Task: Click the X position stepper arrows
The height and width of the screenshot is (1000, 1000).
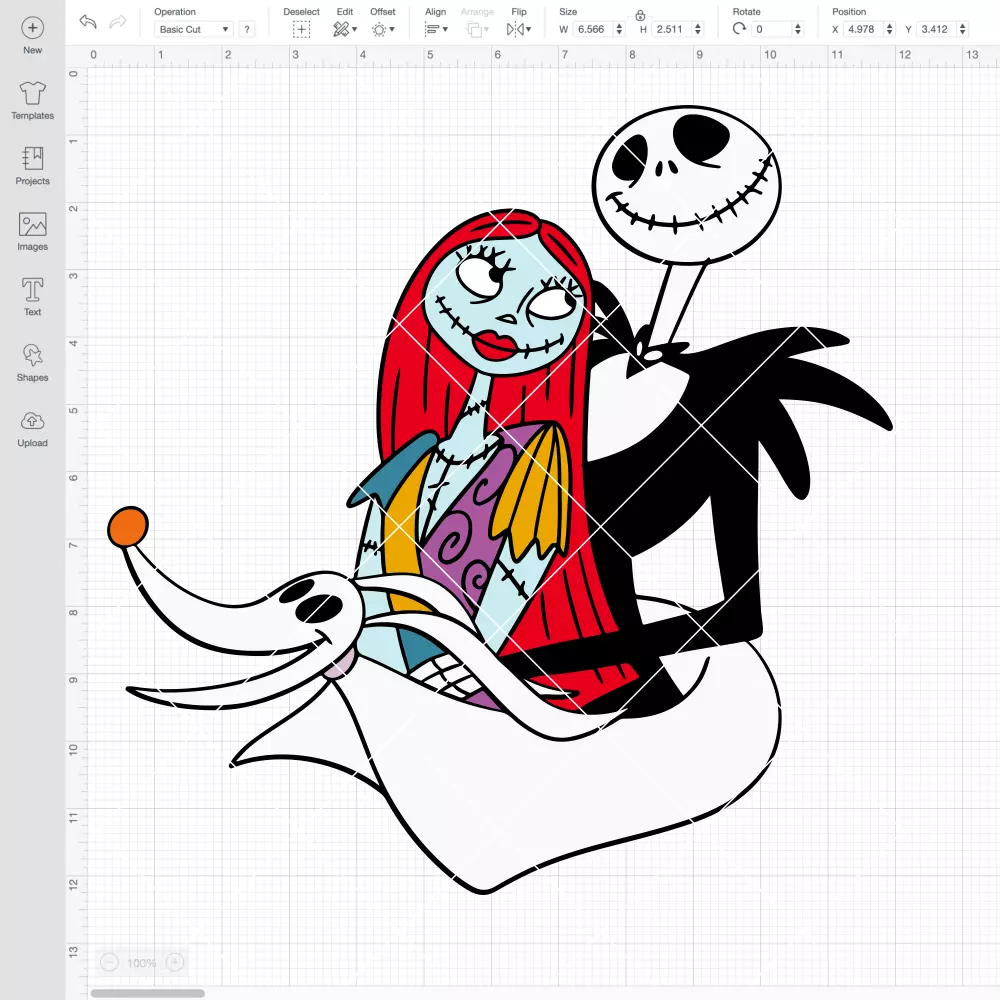Action: point(890,29)
